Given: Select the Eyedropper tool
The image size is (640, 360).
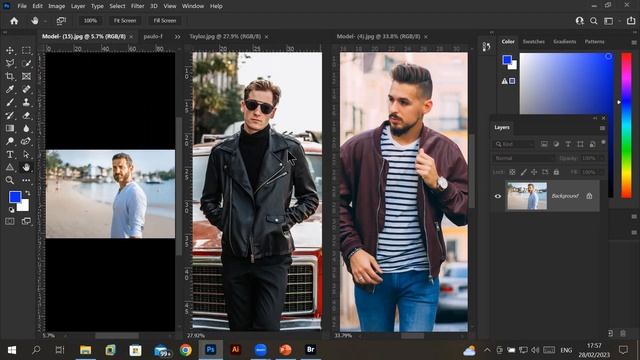Looking at the screenshot, I should 10,89.
